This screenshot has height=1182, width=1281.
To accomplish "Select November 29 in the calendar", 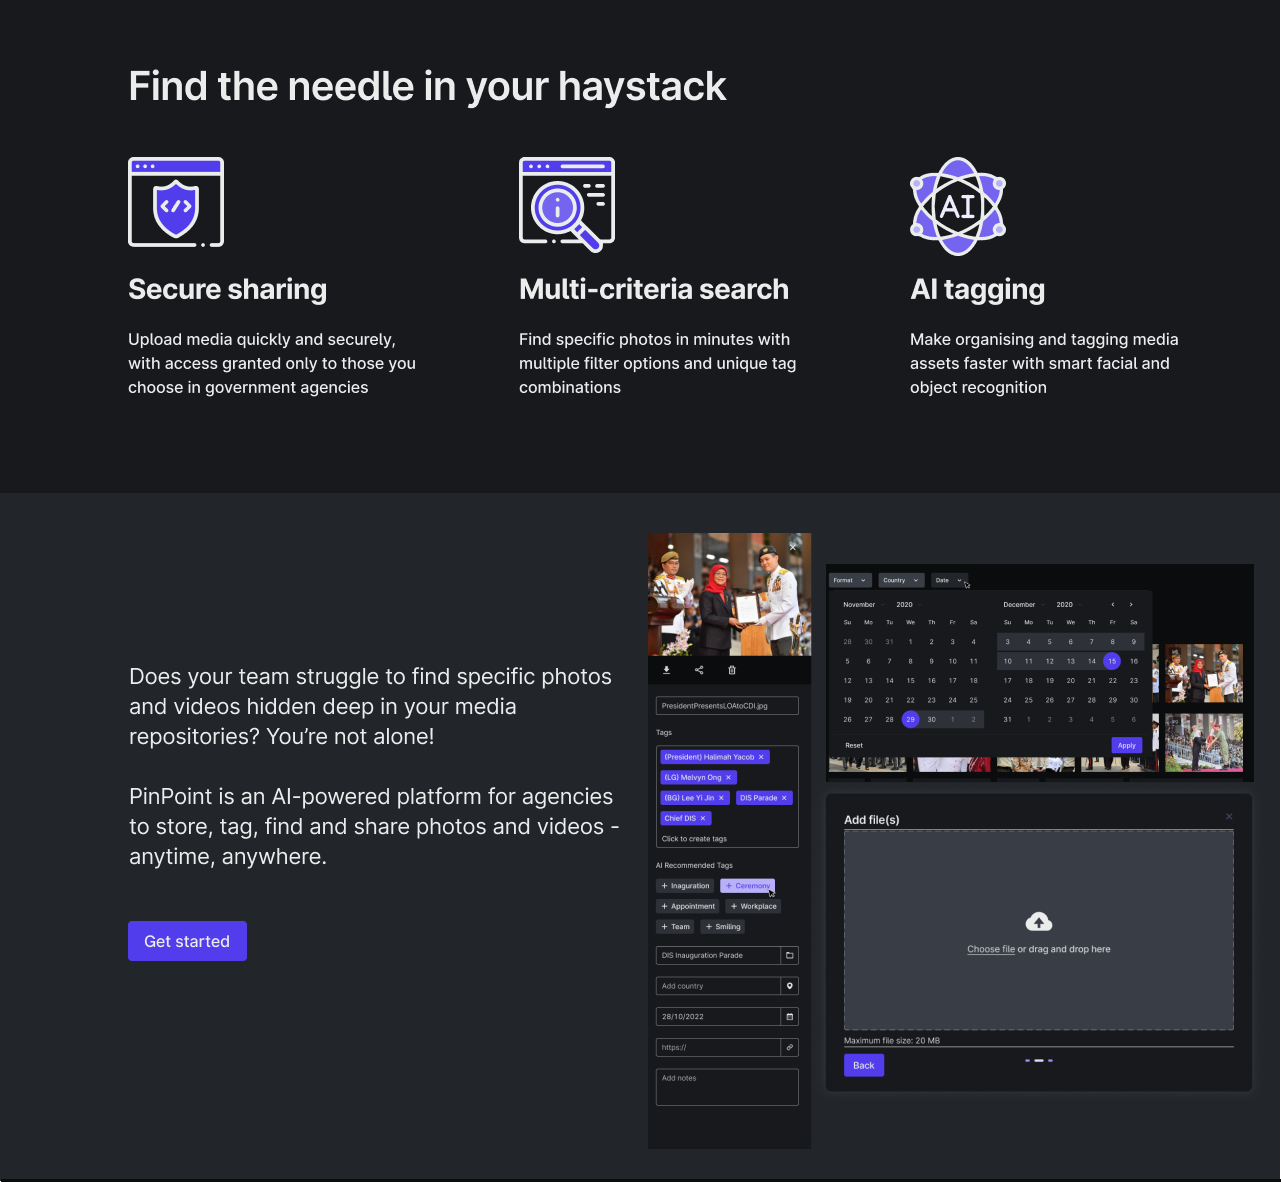I will pos(910,719).
